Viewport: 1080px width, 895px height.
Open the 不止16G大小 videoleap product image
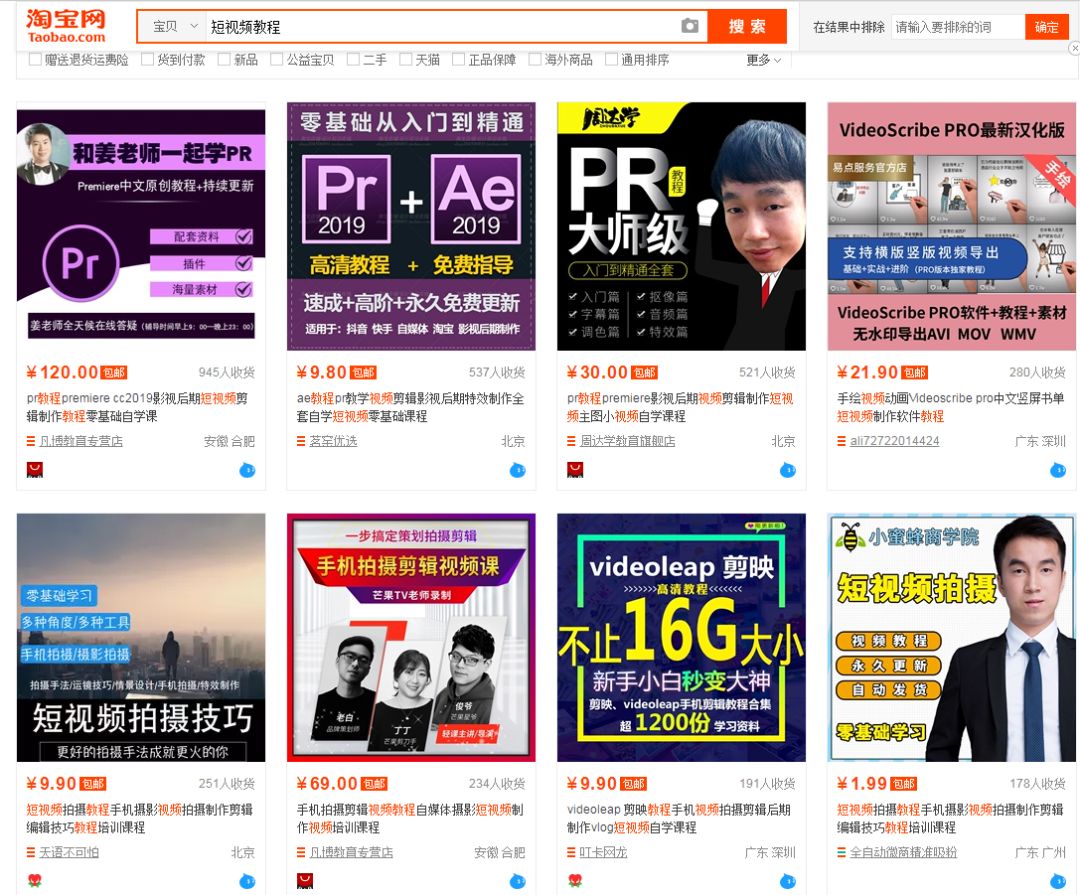click(x=681, y=637)
